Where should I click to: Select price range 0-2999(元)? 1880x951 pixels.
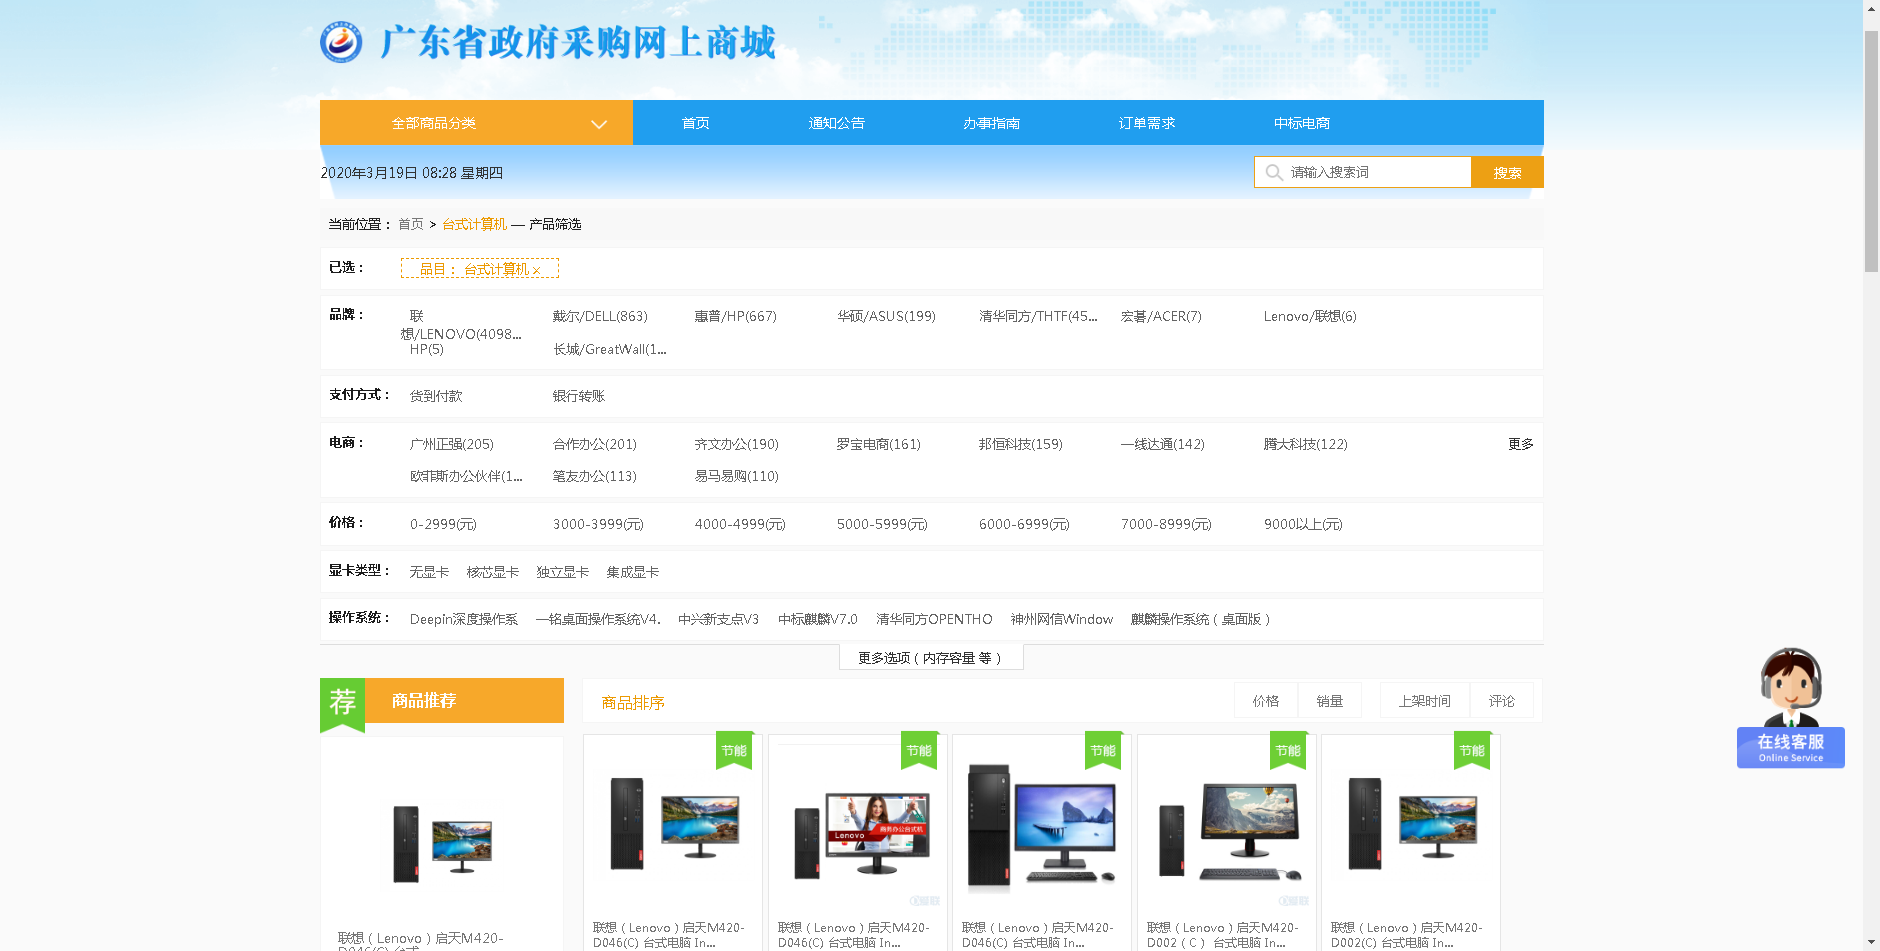(x=443, y=524)
